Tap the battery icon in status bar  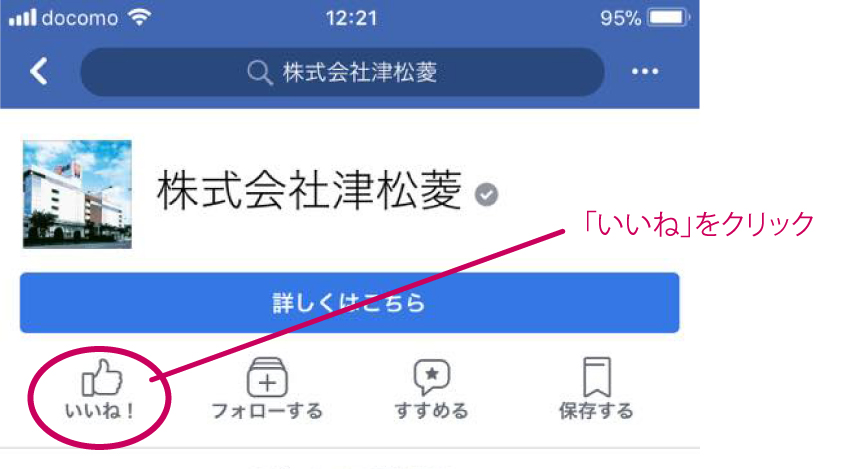[x=668, y=18]
